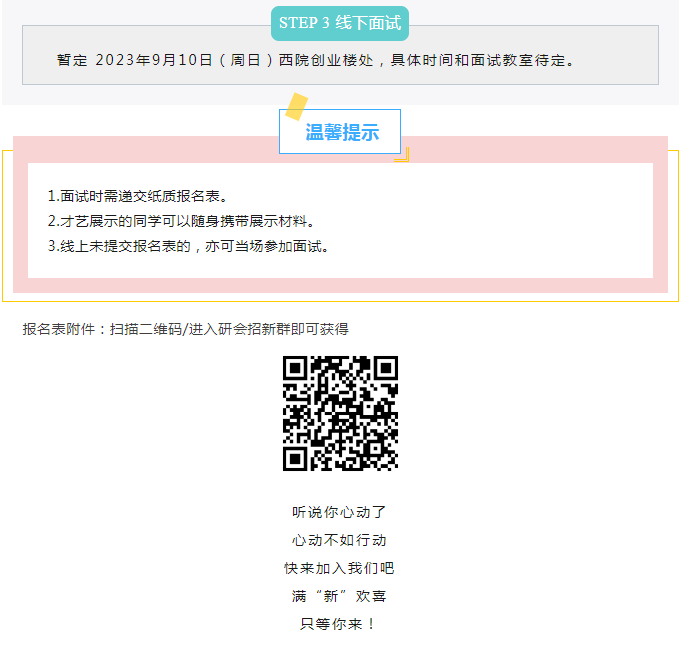Select the 温馨提示 heading box
This screenshot has width=683, height=645.
coord(340,132)
